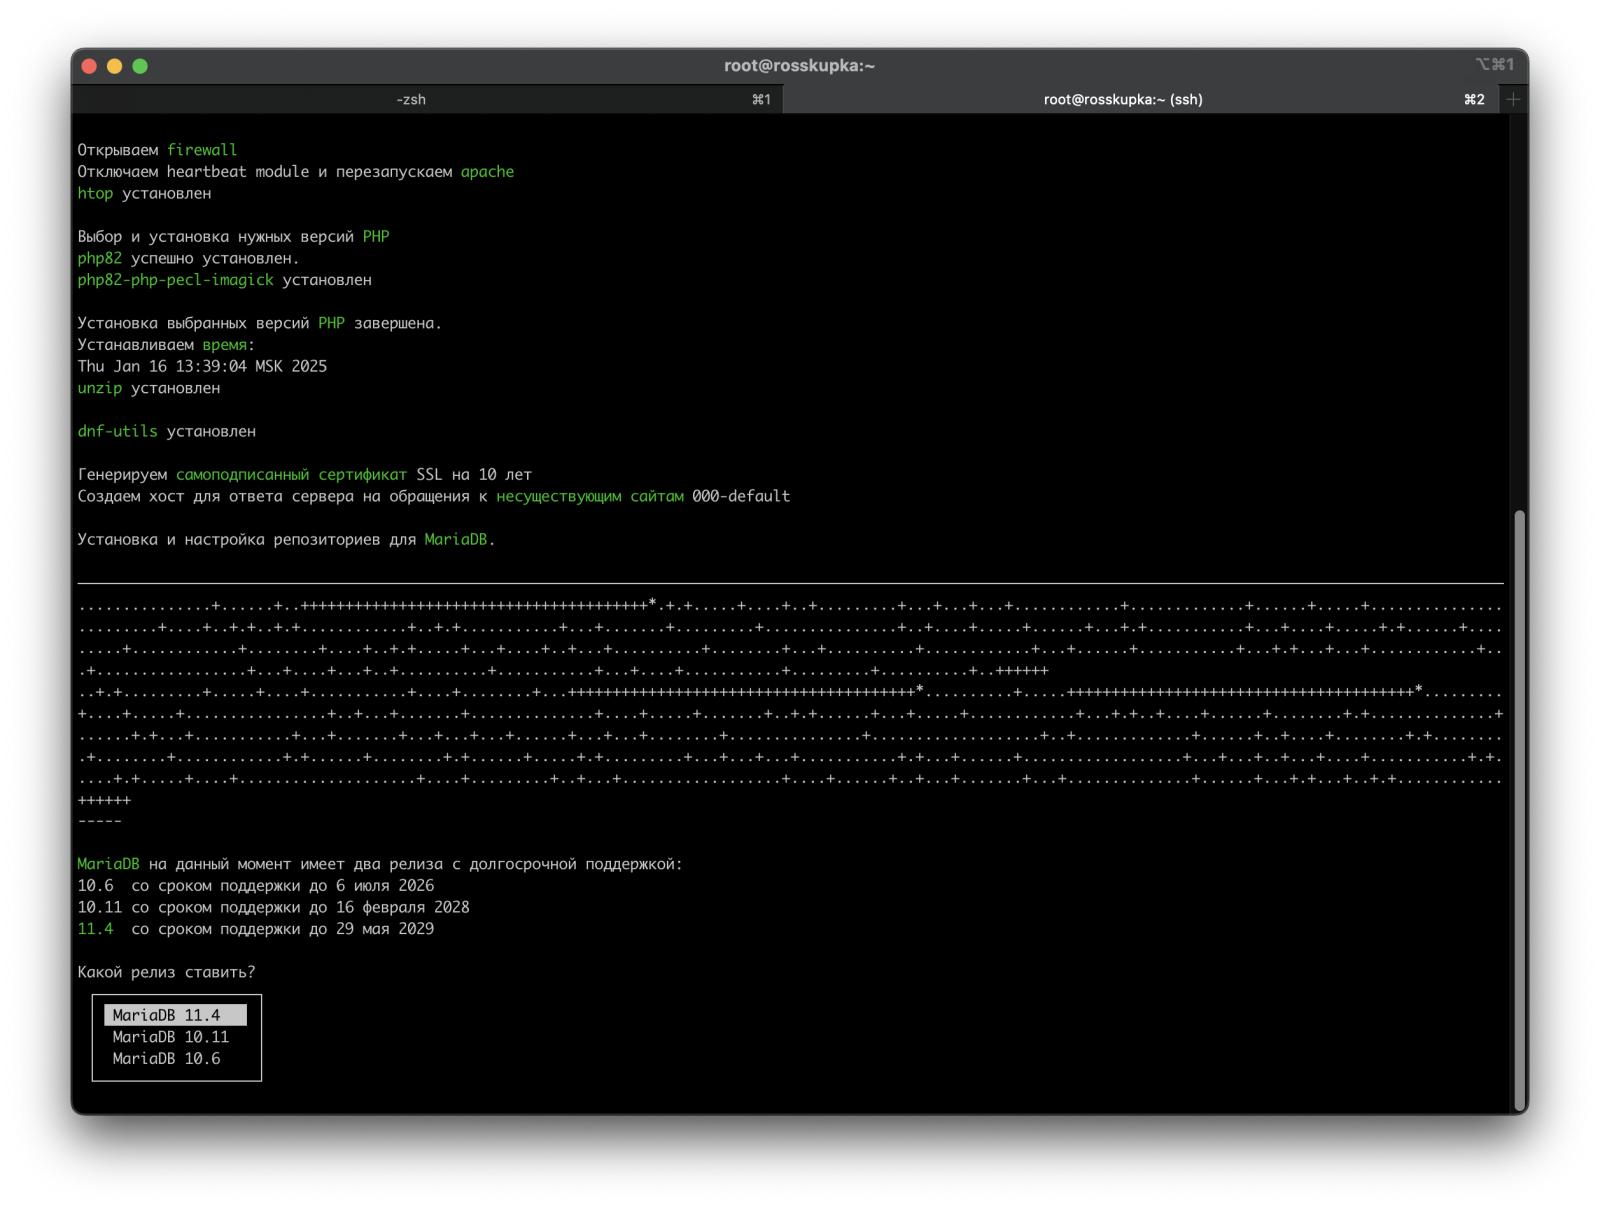Minimize the terminal with yellow button
This screenshot has width=1600, height=1209.
click(x=114, y=66)
